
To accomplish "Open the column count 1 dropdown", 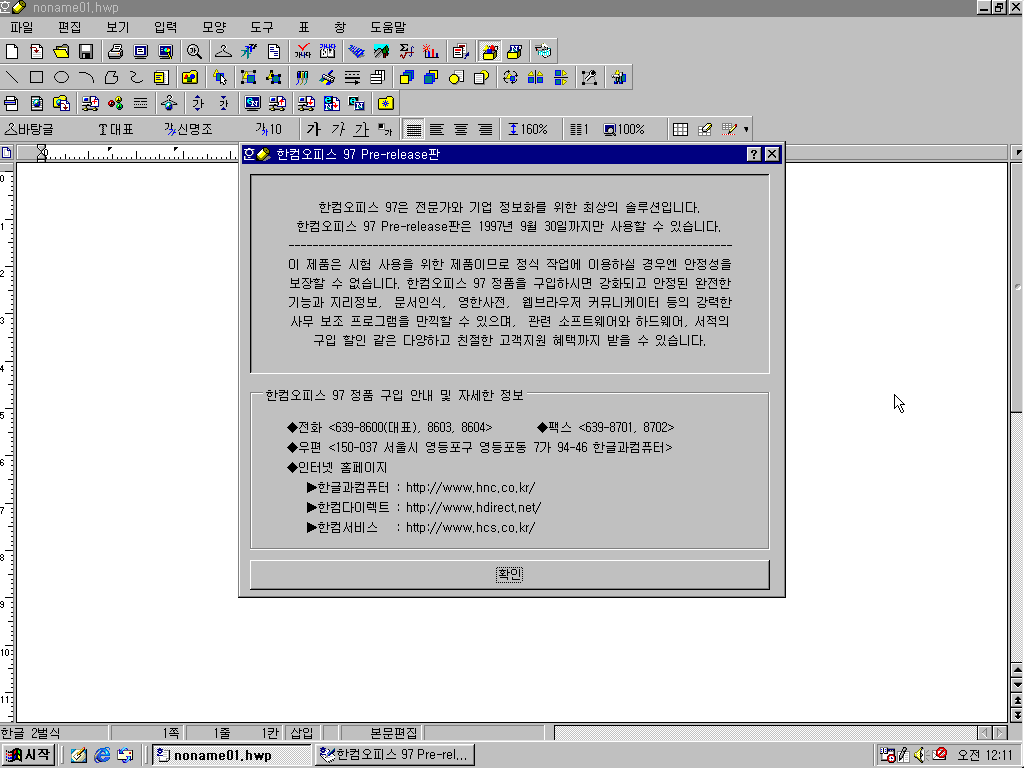I will 579,129.
